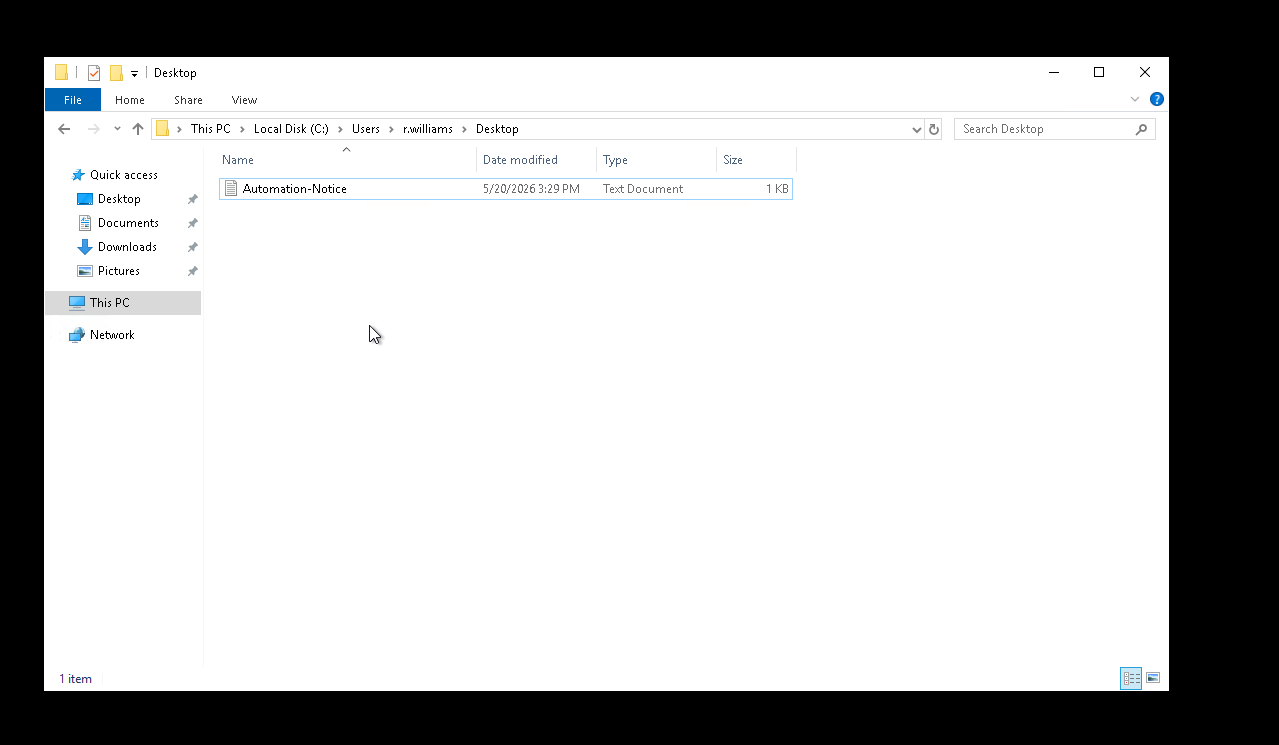Screen dimensions: 1279x745
Task: Click the Network icon in sidebar
Action: (77, 335)
